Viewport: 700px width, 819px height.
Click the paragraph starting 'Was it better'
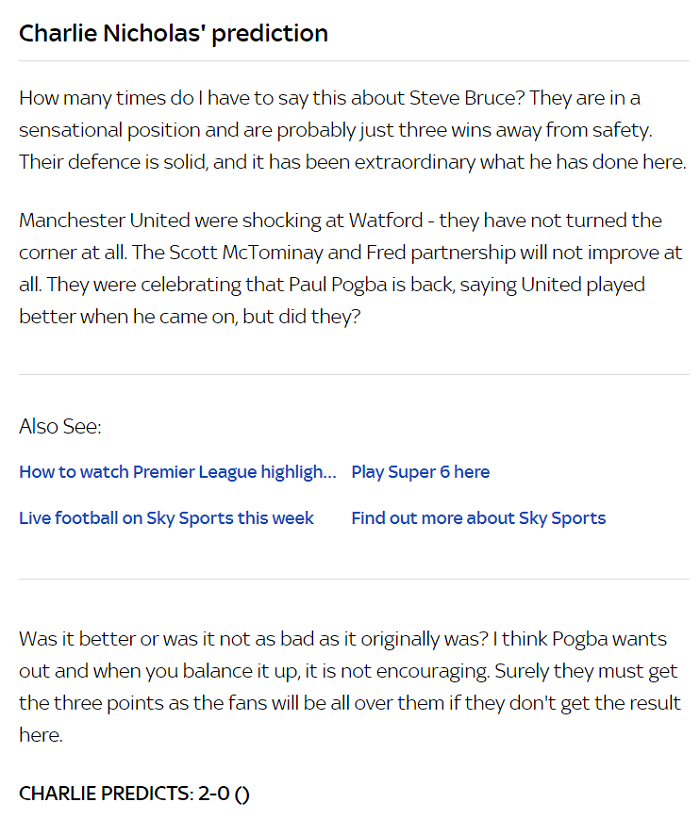pyautogui.click(x=348, y=687)
